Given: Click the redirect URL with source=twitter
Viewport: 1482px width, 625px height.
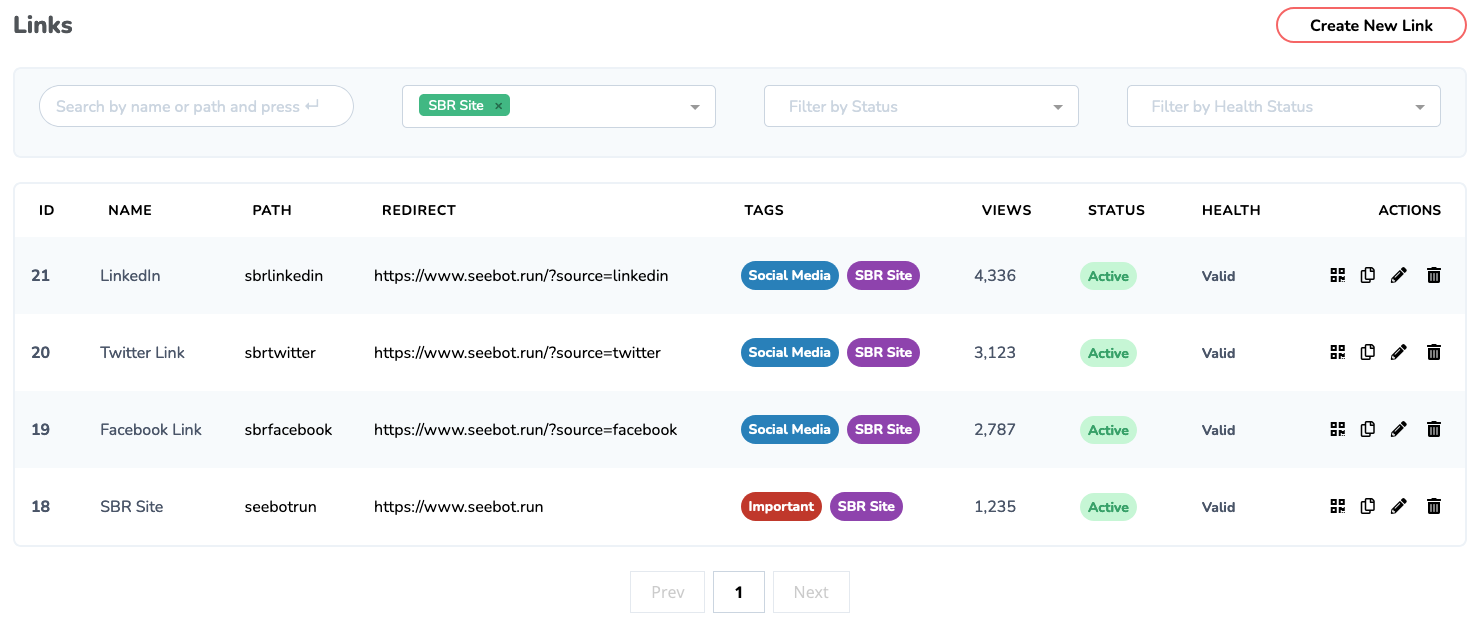Looking at the screenshot, I should pyautogui.click(x=517, y=352).
